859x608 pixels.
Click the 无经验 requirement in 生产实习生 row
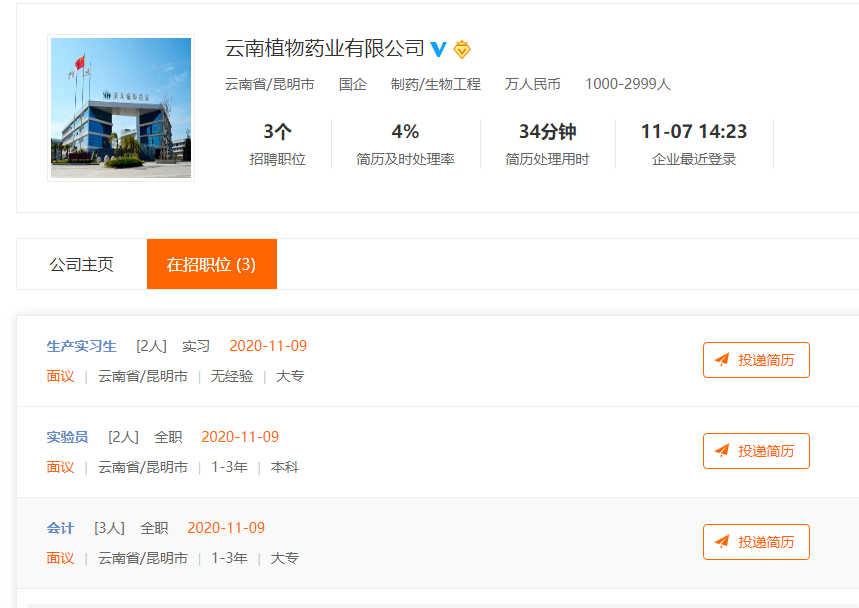click(x=232, y=376)
